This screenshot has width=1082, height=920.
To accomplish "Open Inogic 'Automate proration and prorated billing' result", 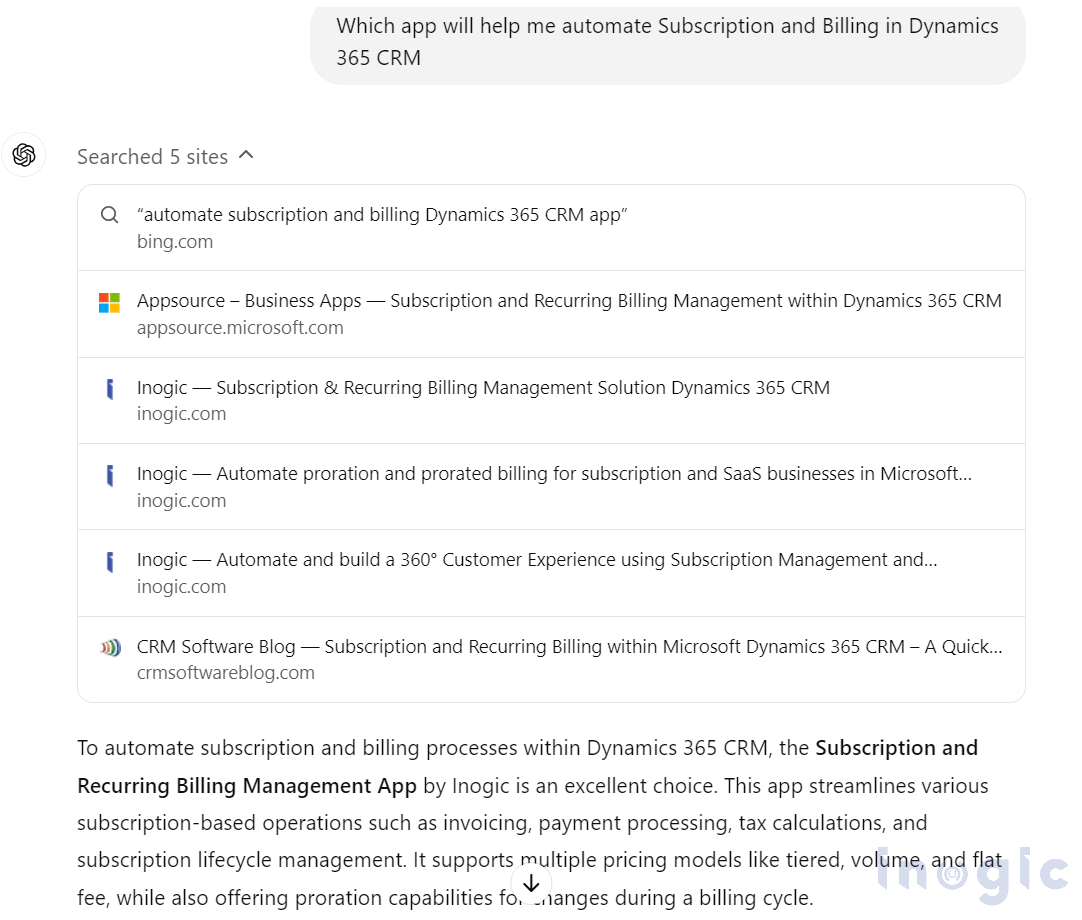I will coord(554,474).
